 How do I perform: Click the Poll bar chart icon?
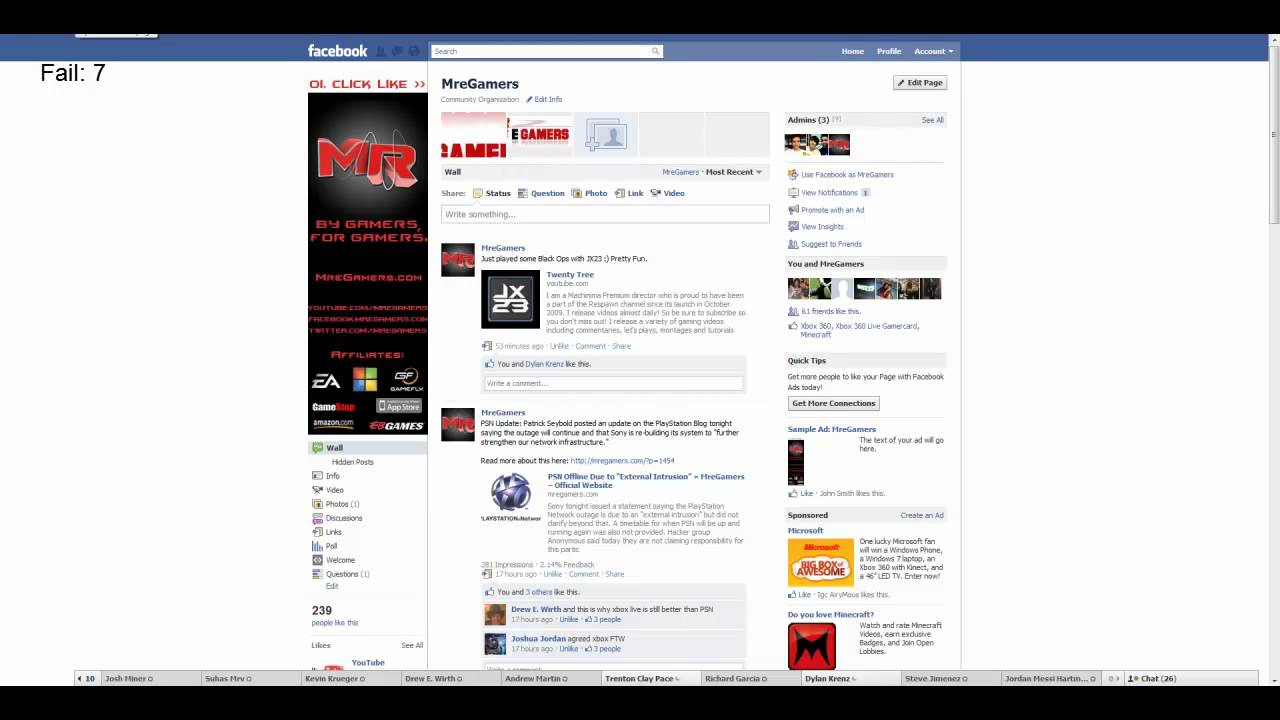317,546
